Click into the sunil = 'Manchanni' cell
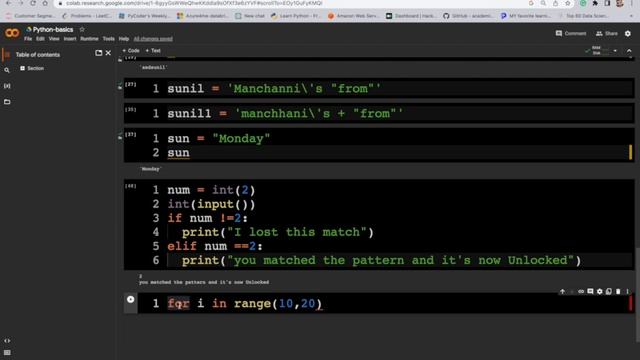 (379, 89)
